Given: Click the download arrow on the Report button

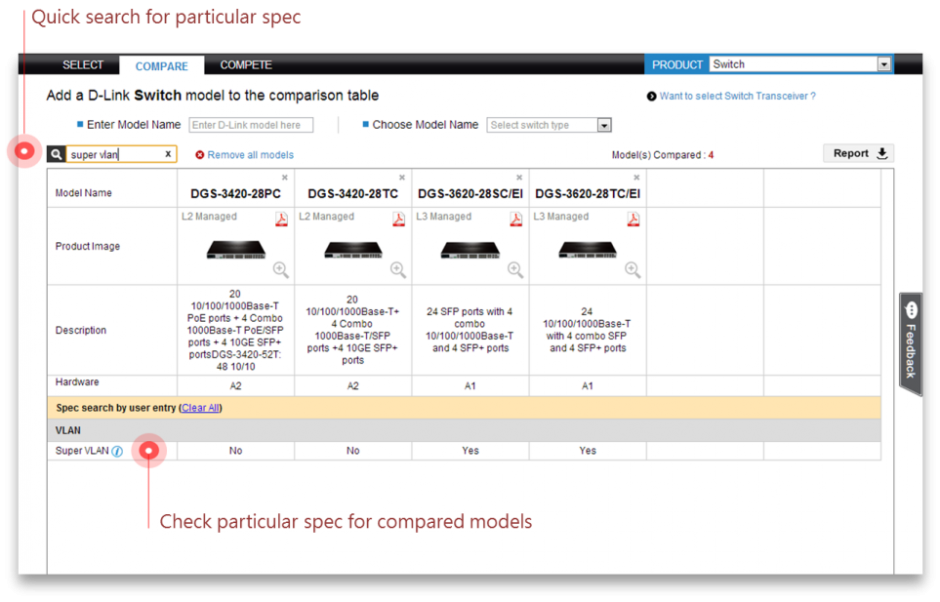Looking at the screenshot, I should tap(882, 153).
